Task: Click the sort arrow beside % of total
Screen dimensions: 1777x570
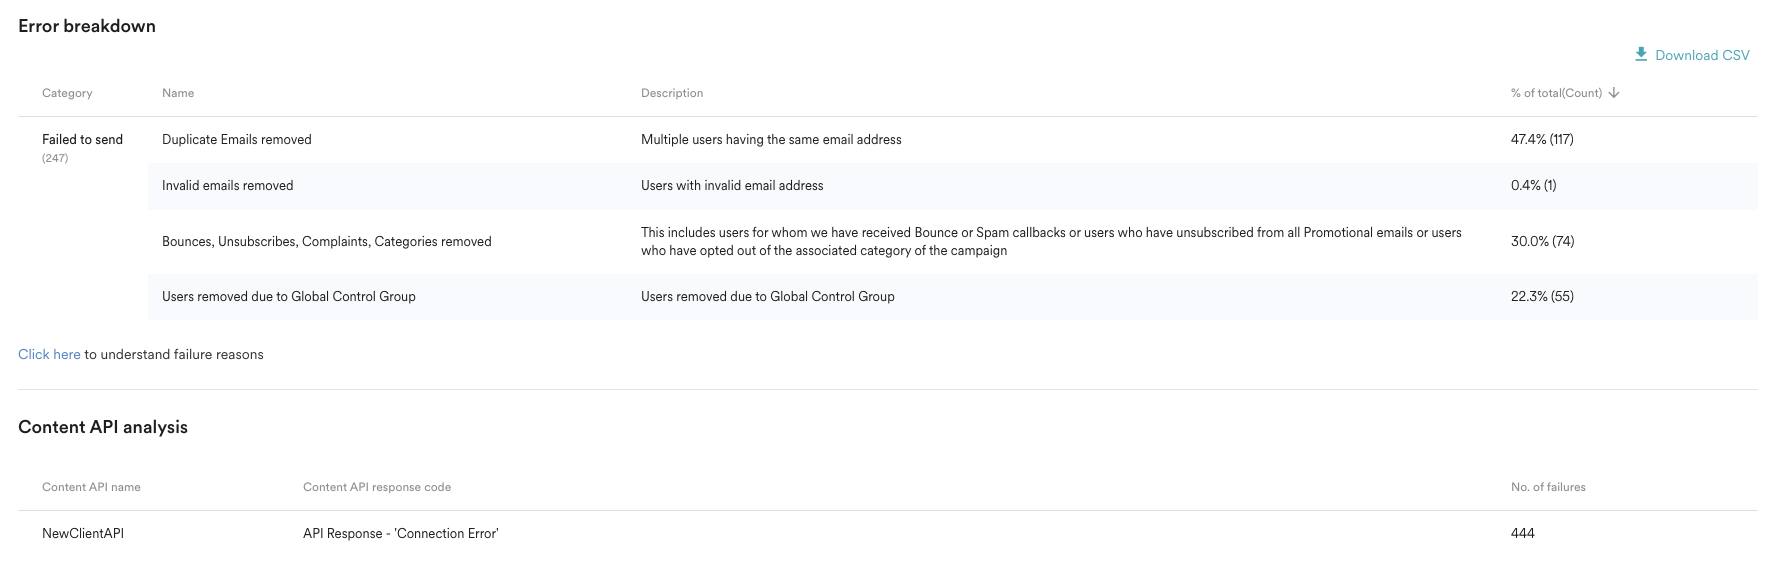Action: pyautogui.click(x=1614, y=93)
